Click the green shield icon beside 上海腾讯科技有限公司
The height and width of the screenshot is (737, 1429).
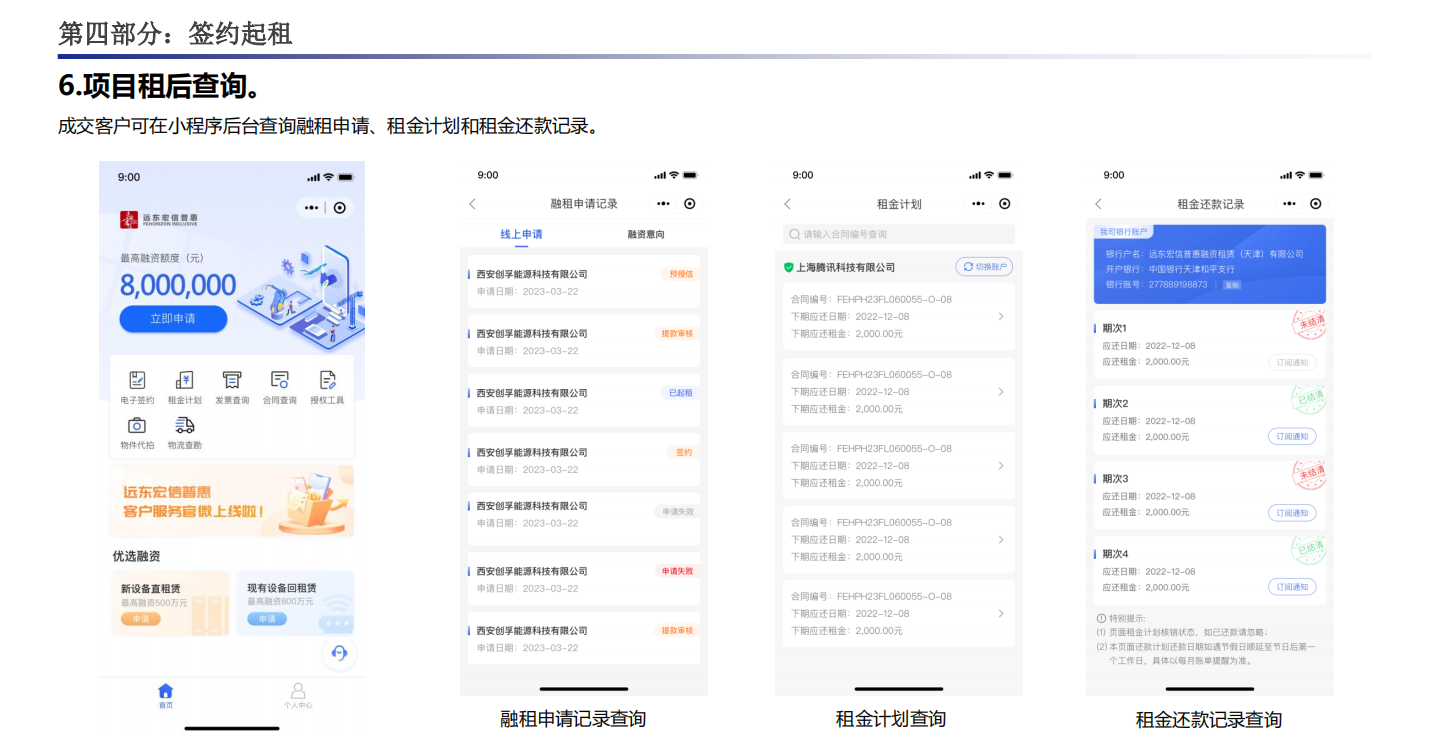(x=789, y=268)
